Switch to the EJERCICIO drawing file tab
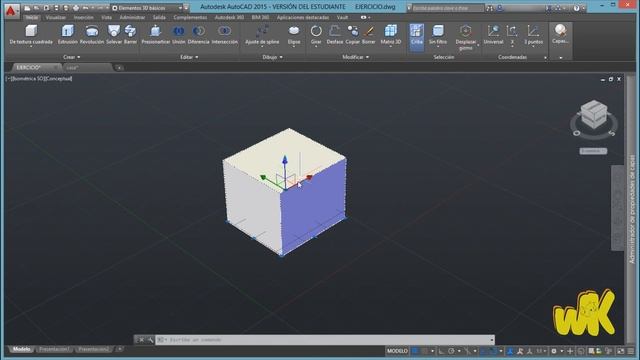The width and height of the screenshot is (640, 360). click(x=35, y=67)
